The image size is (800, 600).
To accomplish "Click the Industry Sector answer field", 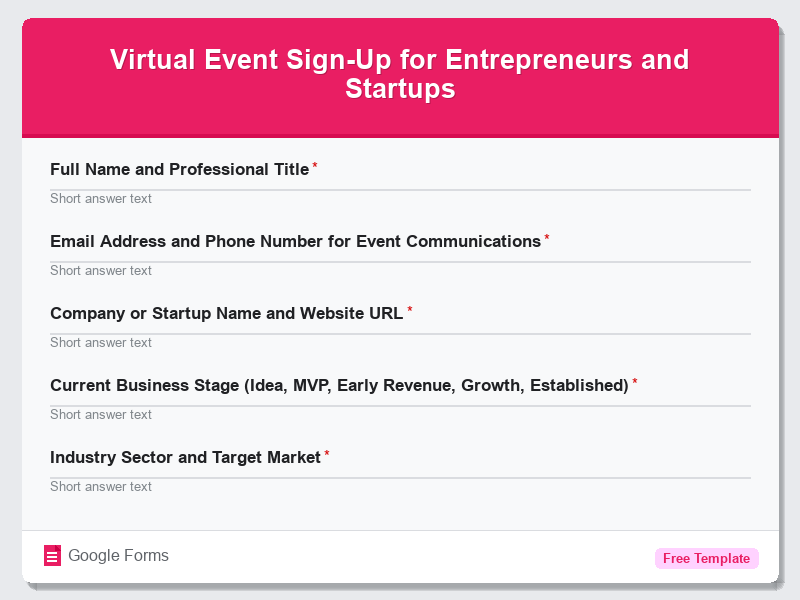I will tap(400, 486).
